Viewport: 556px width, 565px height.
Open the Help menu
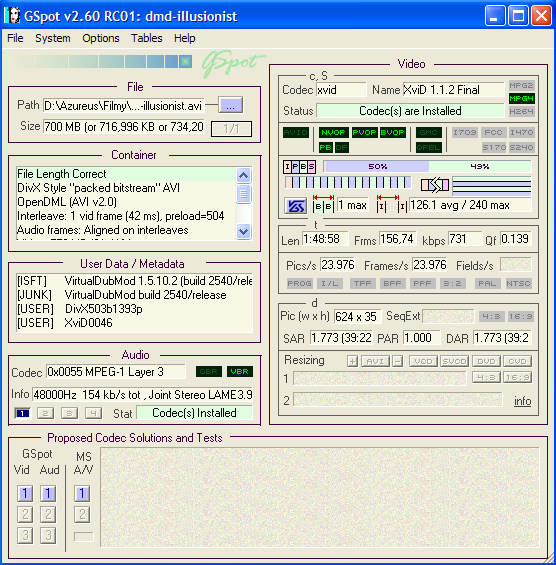pos(184,38)
